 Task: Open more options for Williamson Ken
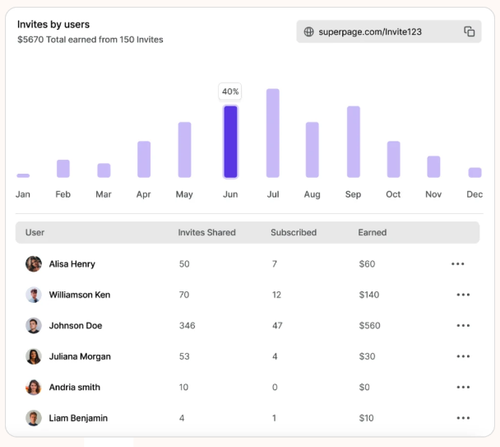click(463, 295)
